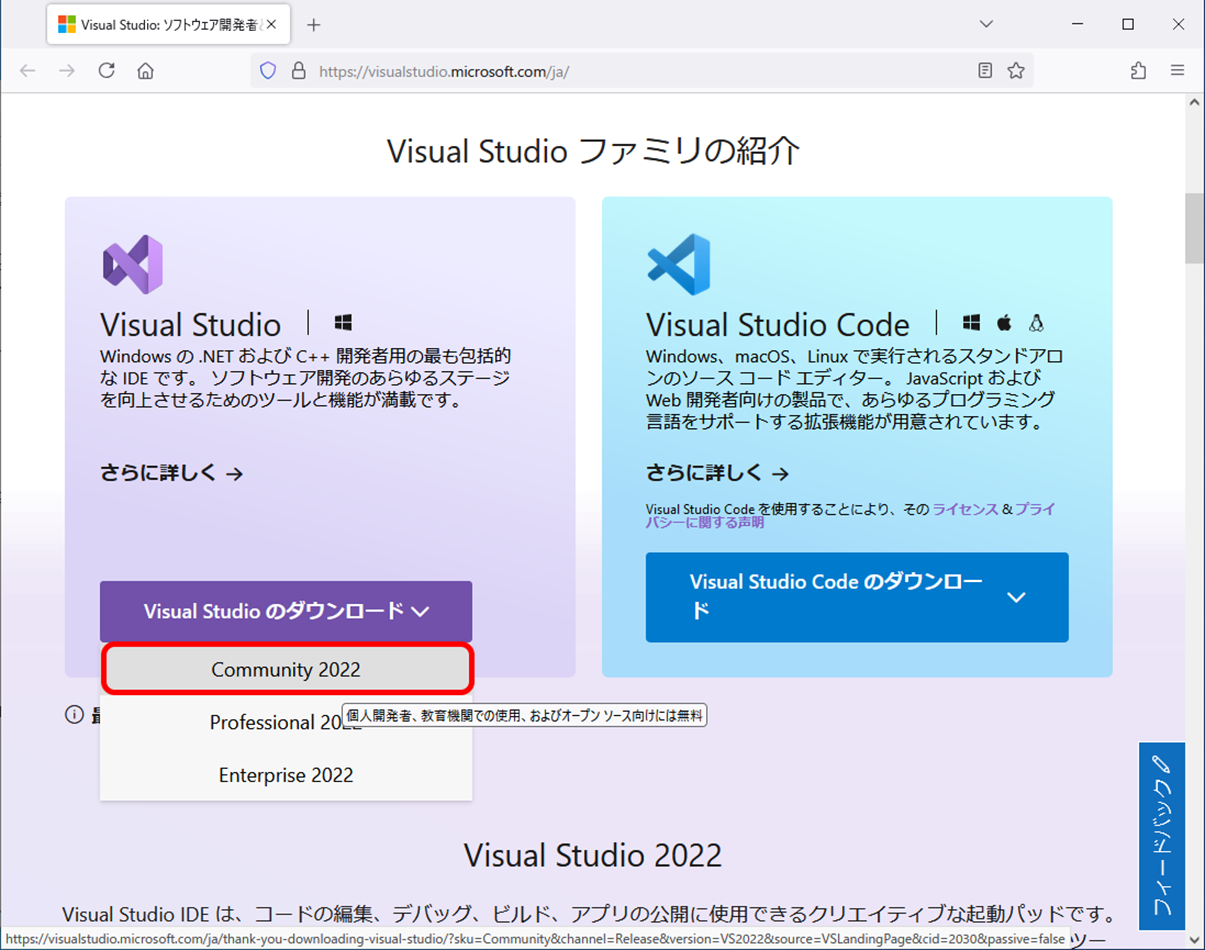1205x950 pixels.
Task: Go forward to the next page
Action: pos(67,71)
